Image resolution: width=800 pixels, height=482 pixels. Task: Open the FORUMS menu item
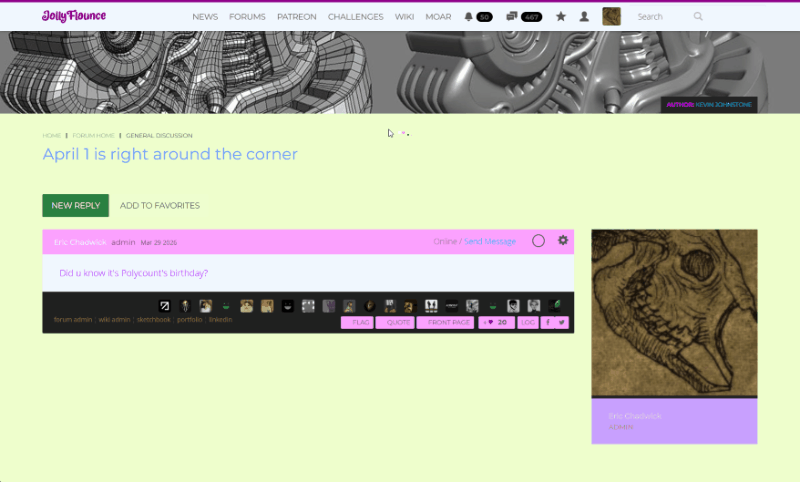click(x=247, y=17)
